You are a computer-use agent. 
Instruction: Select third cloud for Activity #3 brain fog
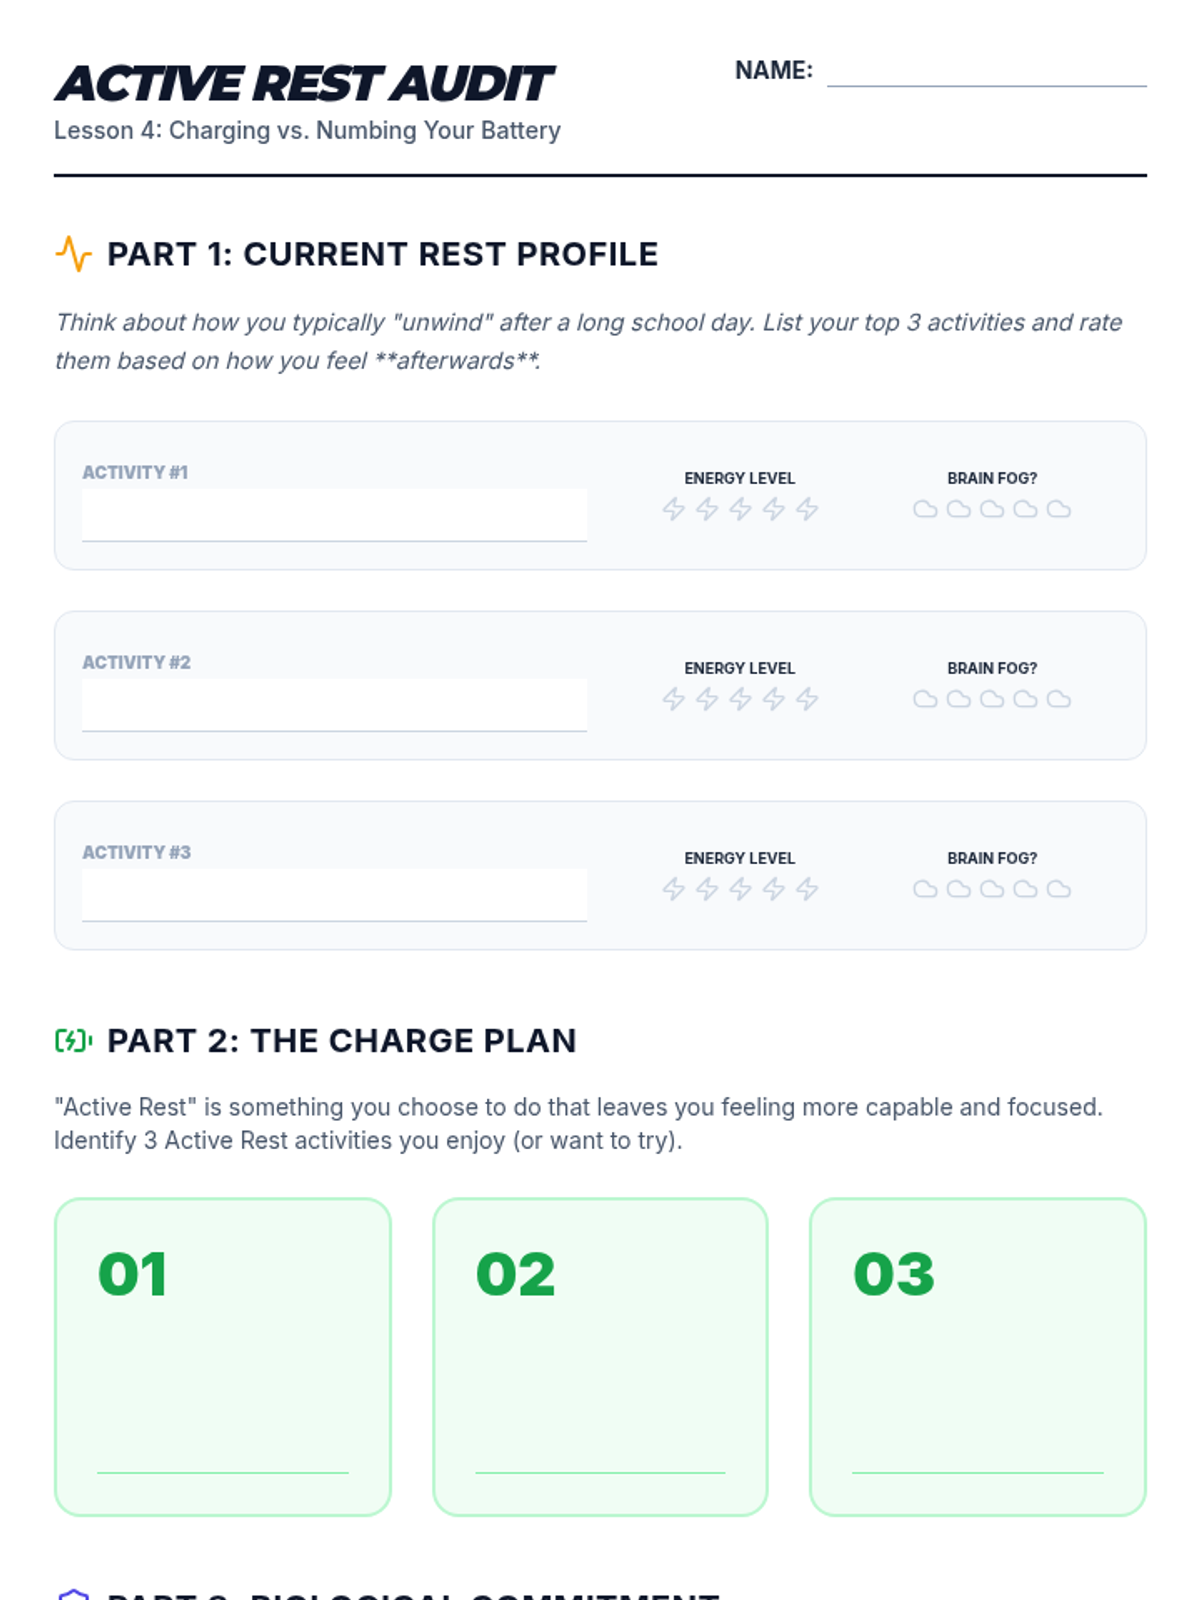coord(992,889)
